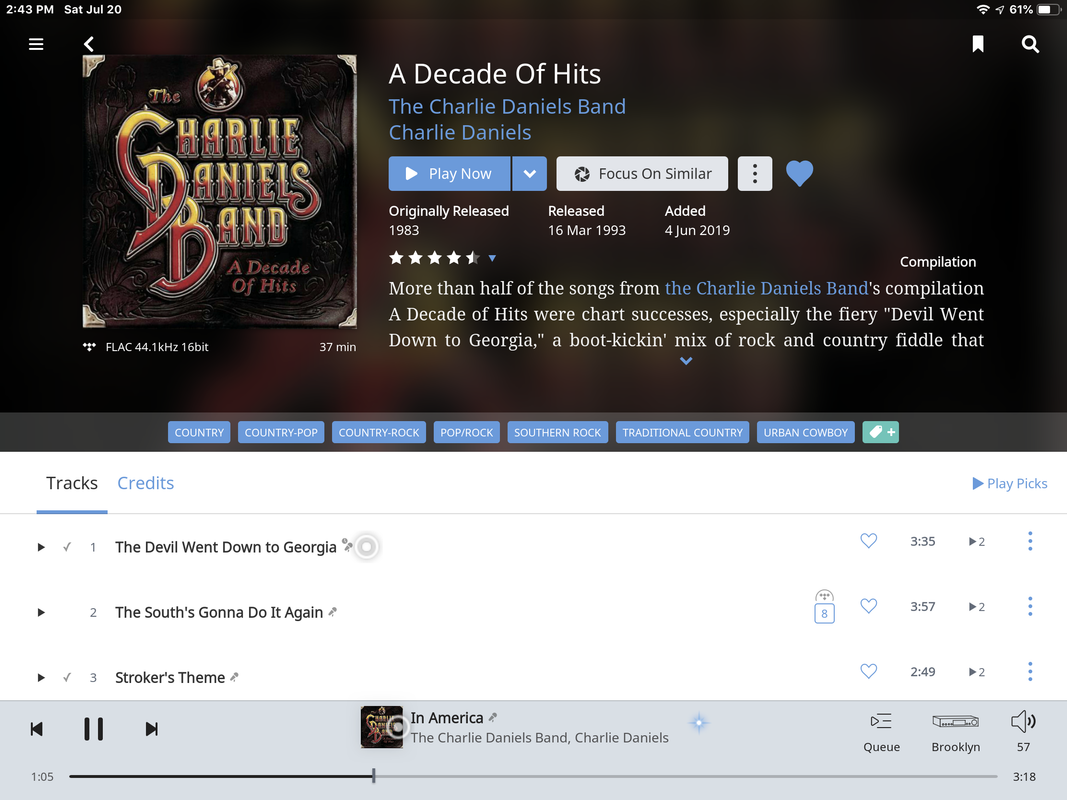1067x800 pixels.
Task: Open lyrics icon next to South's Gonna Do It Again
Action: point(333,612)
